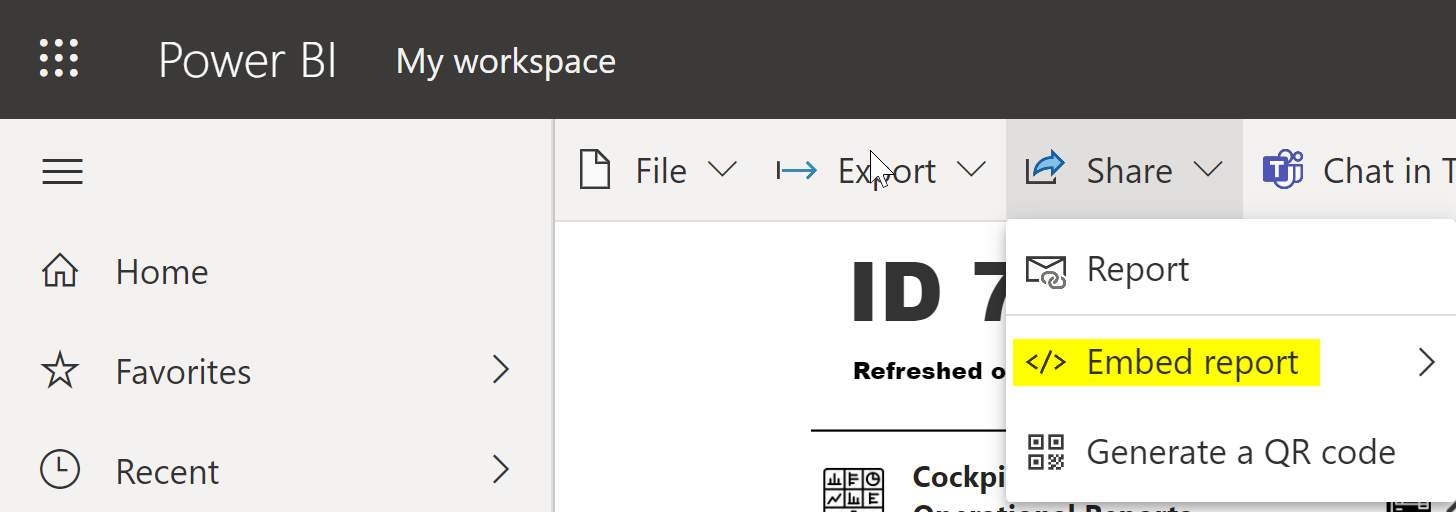The width and height of the screenshot is (1456, 512).
Task: Click the Home house icon
Action: click(60, 270)
